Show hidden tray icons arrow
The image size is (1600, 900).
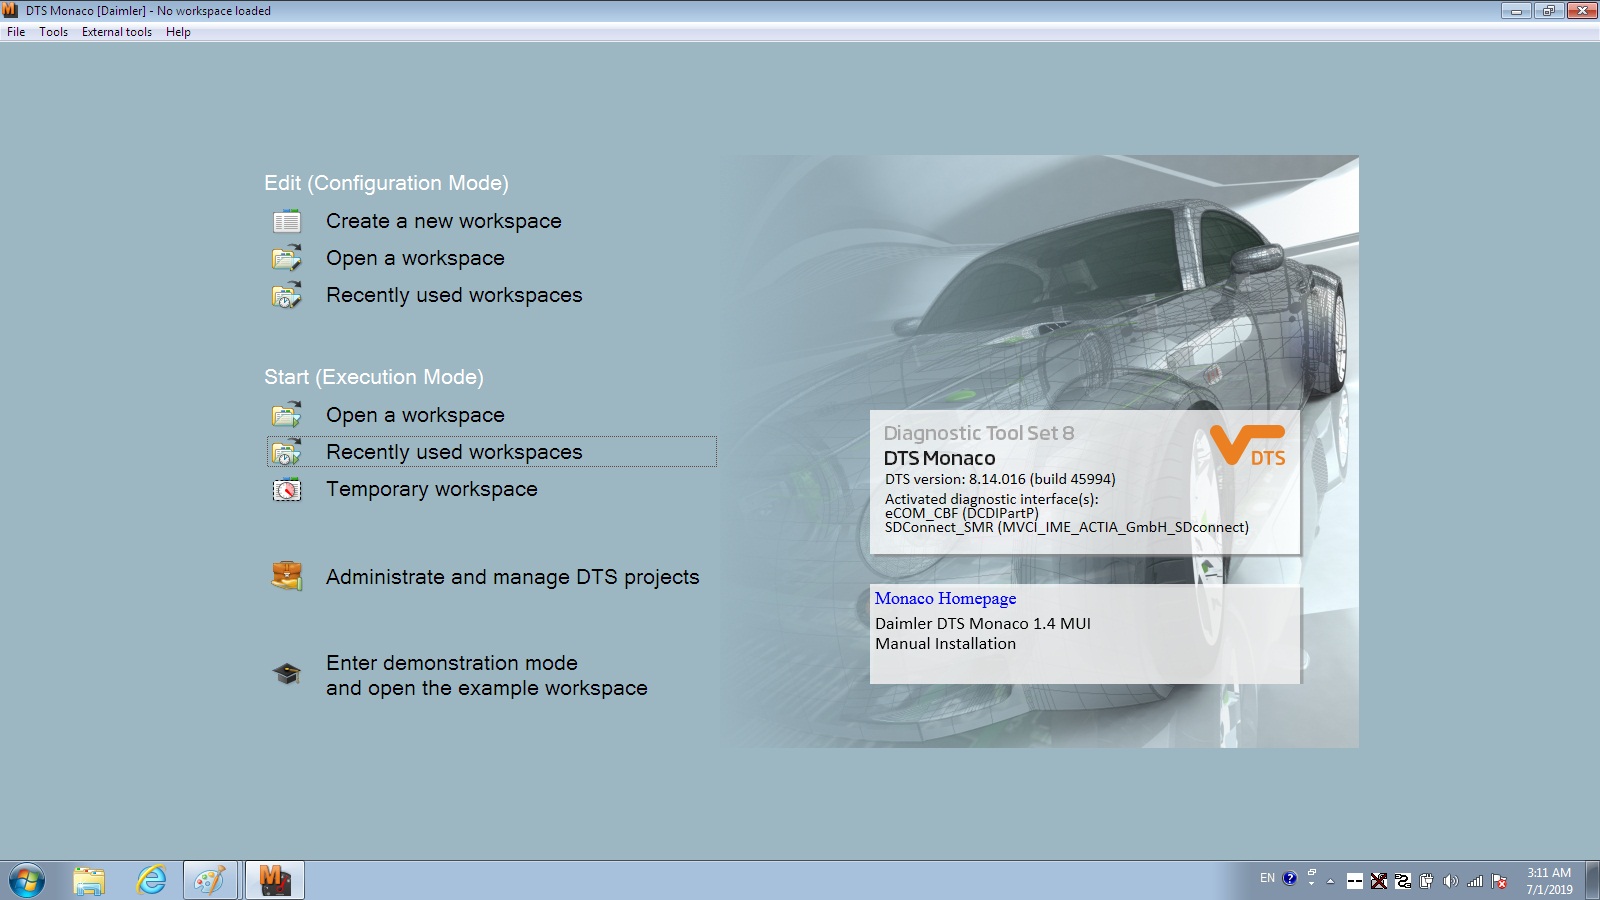click(x=1330, y=881)
